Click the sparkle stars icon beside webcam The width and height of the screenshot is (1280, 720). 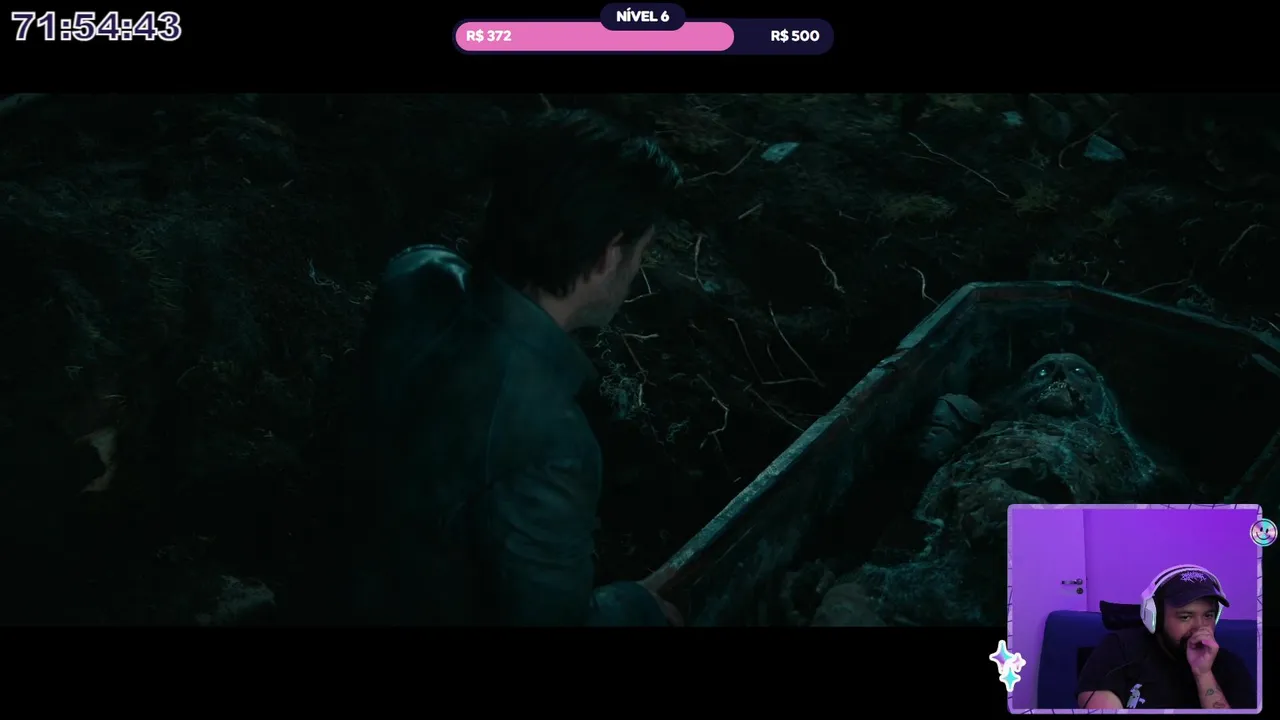[x=1007, y=666]
